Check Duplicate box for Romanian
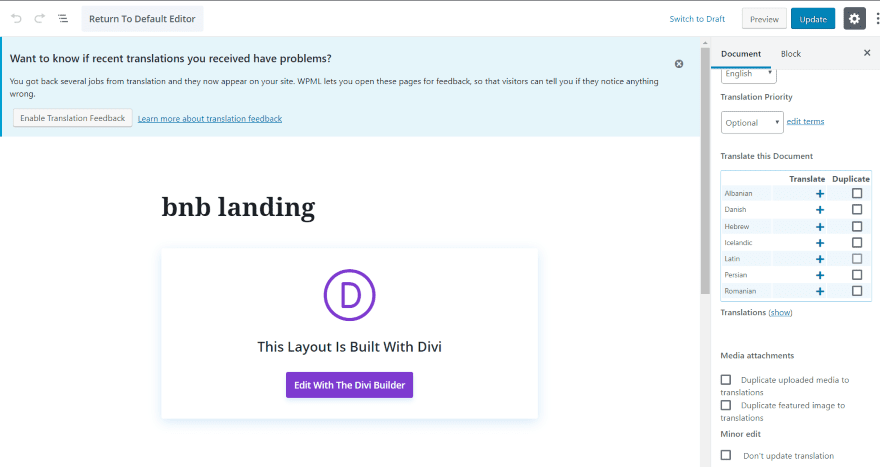Image resolution: width=880 pixels, height=467 pixels. [857, 291]
